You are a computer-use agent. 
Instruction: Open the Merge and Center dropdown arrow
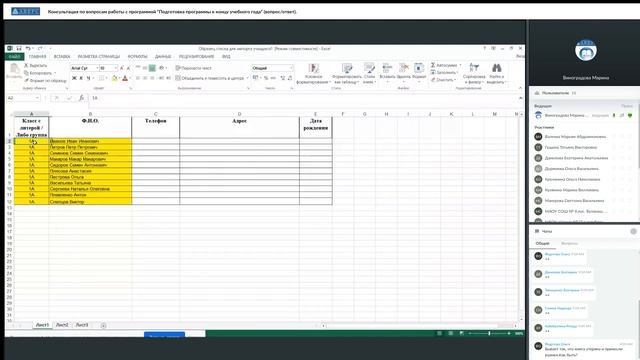[x=247, y=78]
